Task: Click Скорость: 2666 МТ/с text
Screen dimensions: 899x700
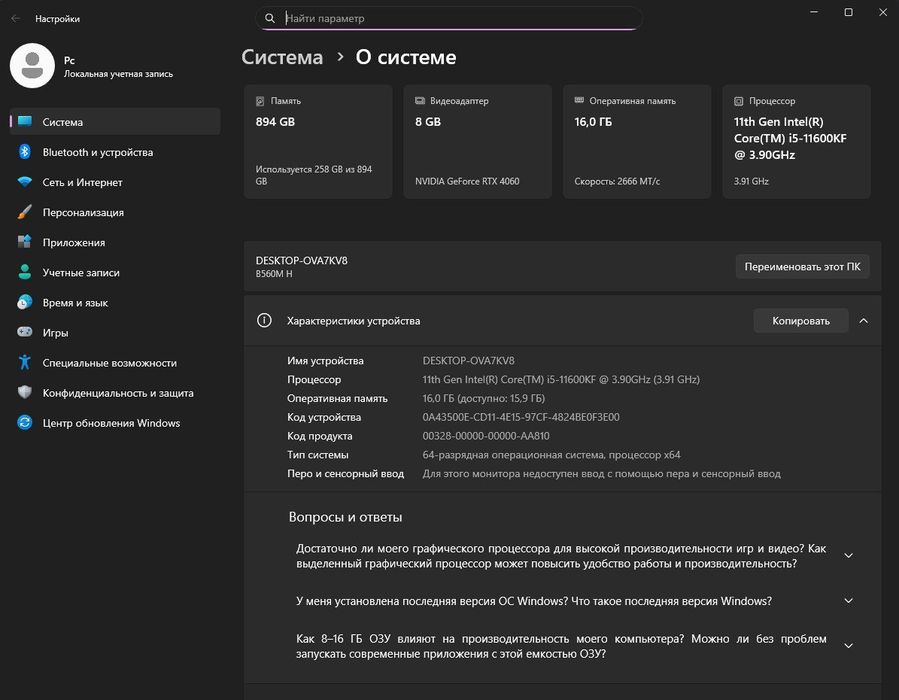Action: [x=617, y=181]
